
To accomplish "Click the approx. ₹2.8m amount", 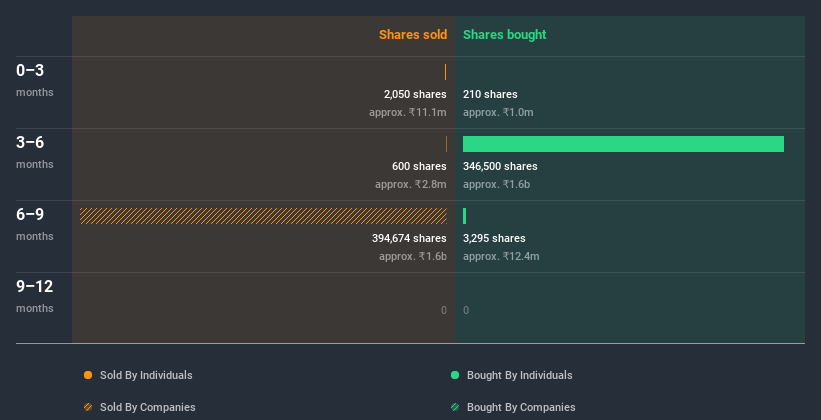I will point(410,184).
